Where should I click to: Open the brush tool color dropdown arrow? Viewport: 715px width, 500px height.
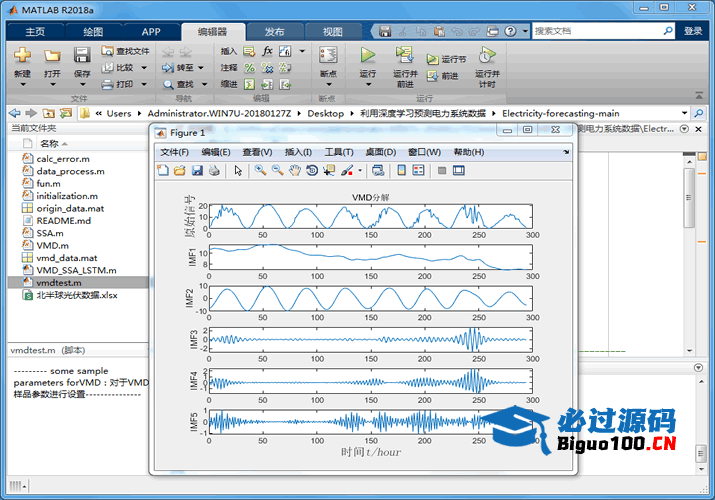360,171
